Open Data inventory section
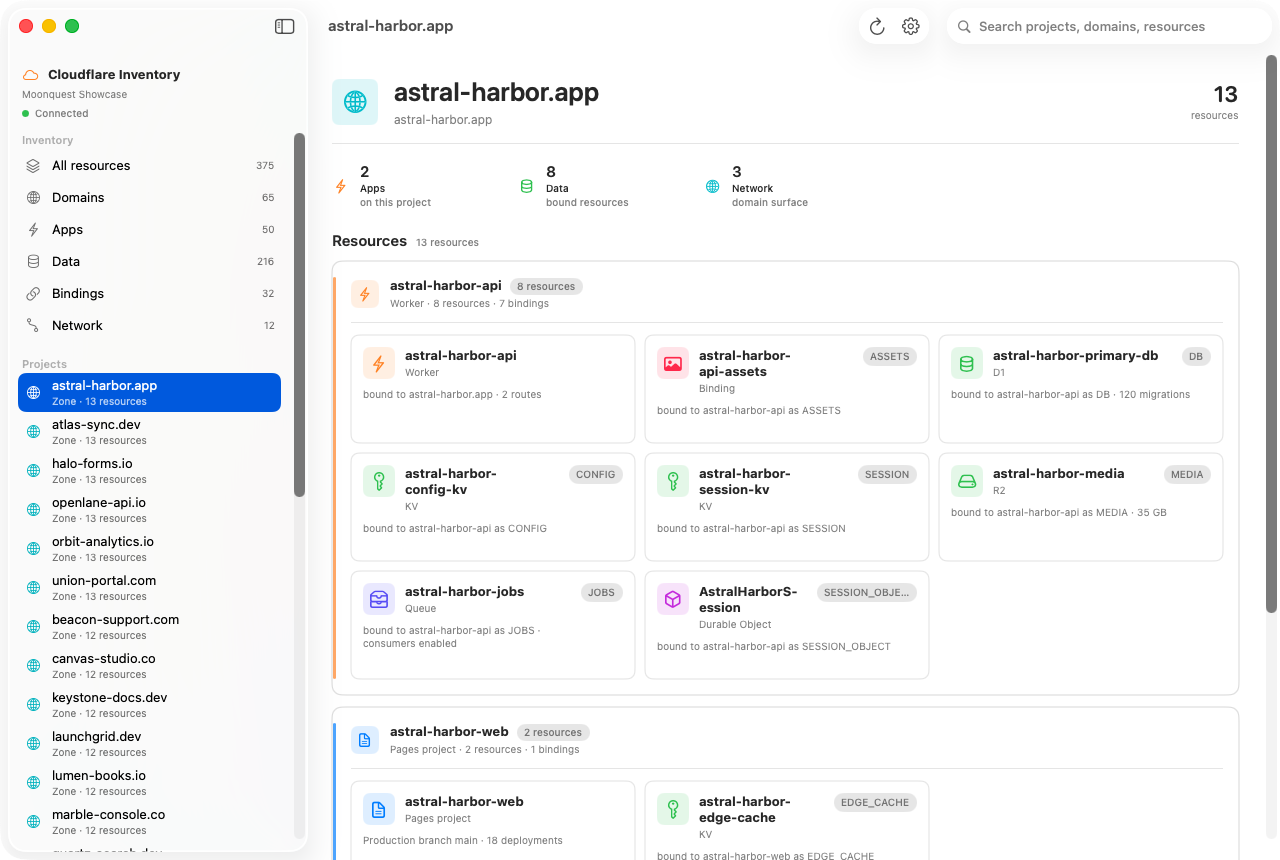The width and height of the screenshot is (1280, 860). (x=150, y=262)
